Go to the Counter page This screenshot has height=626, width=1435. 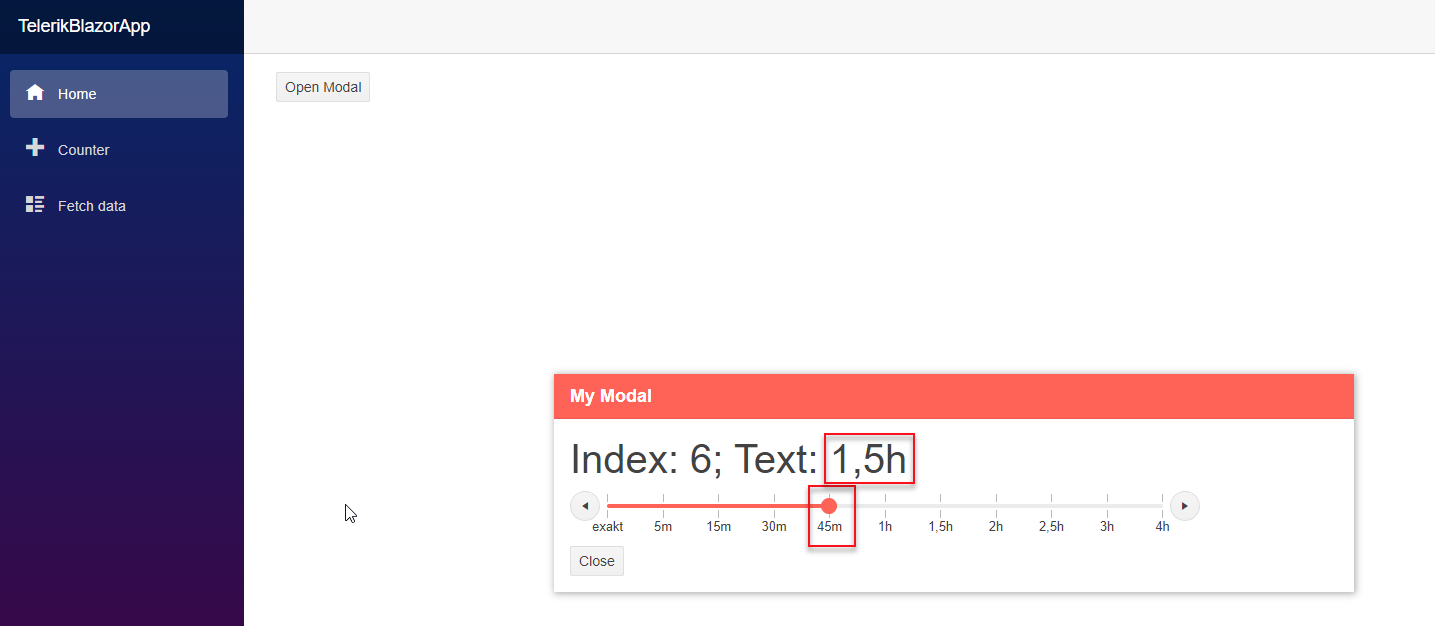83,150
